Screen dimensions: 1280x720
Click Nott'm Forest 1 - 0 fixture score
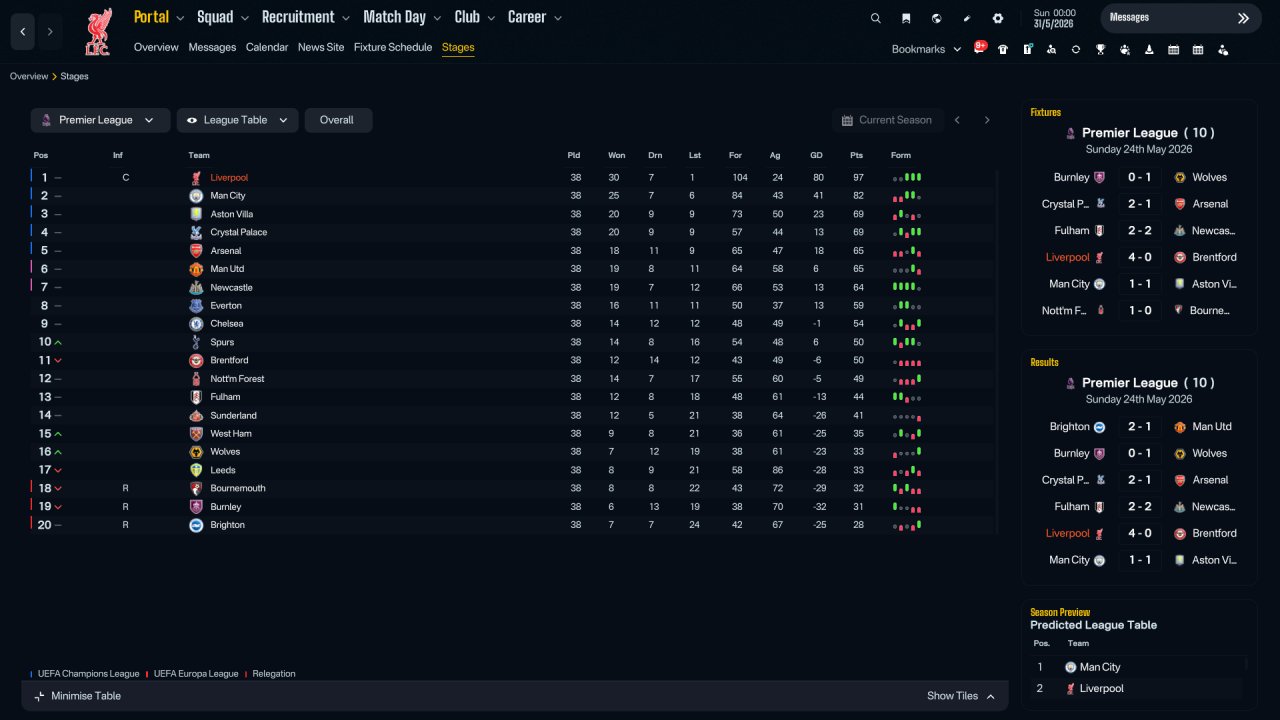(x=1139, y=311)
